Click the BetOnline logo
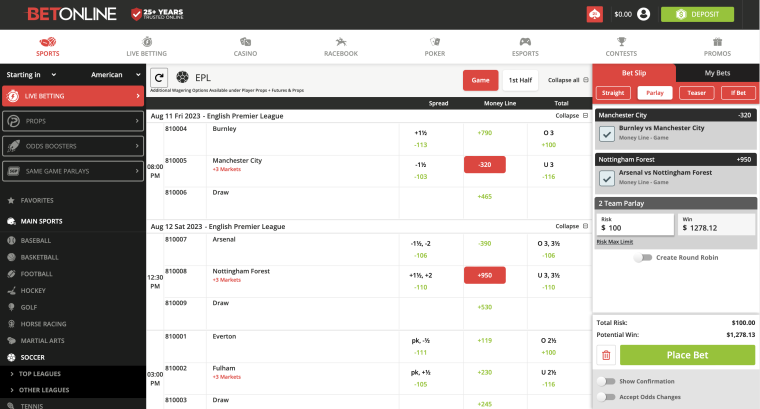Screen dimensions: 760x409 pos(72,14)
